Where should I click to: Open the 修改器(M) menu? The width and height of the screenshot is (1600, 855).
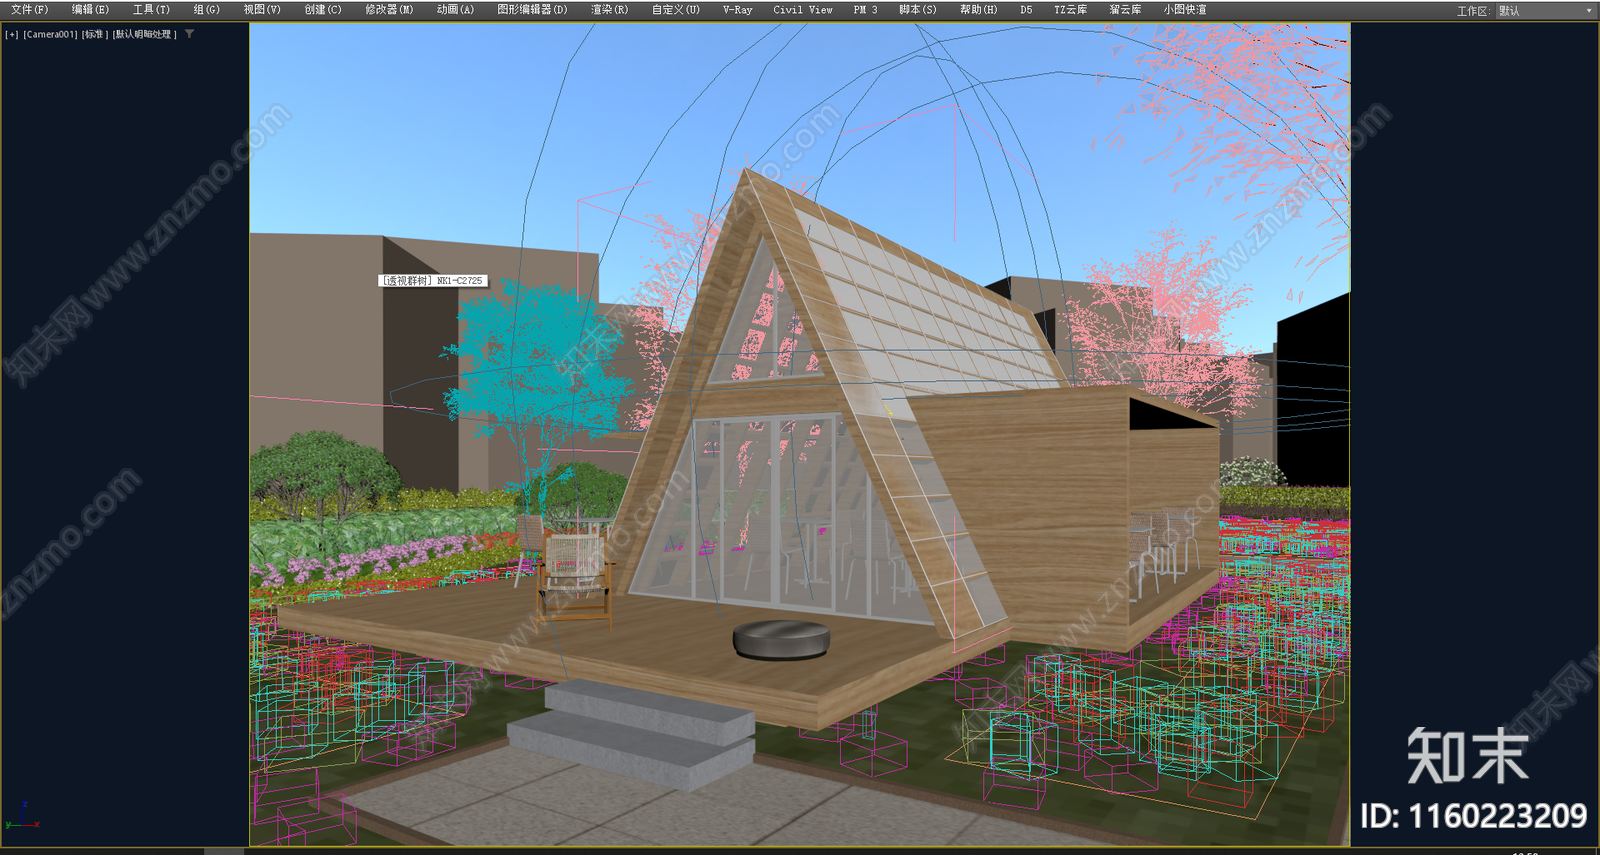389,9
